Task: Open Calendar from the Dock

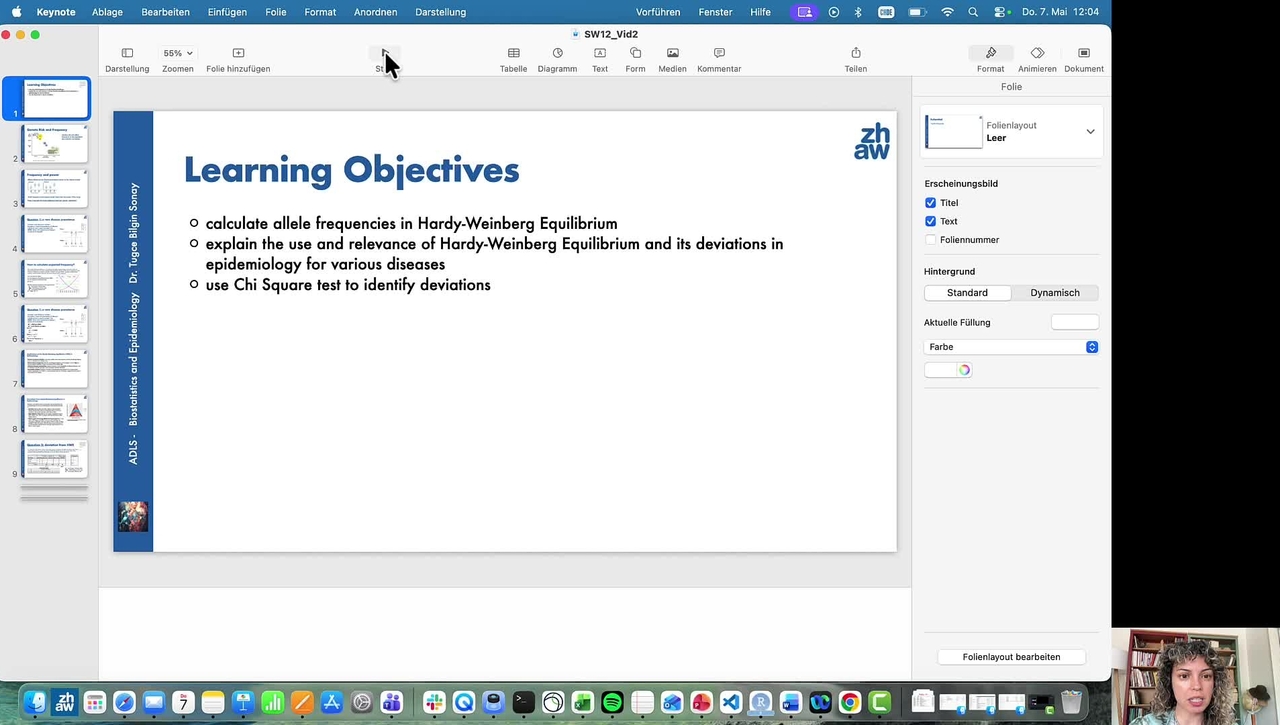Action: point(183,703)
